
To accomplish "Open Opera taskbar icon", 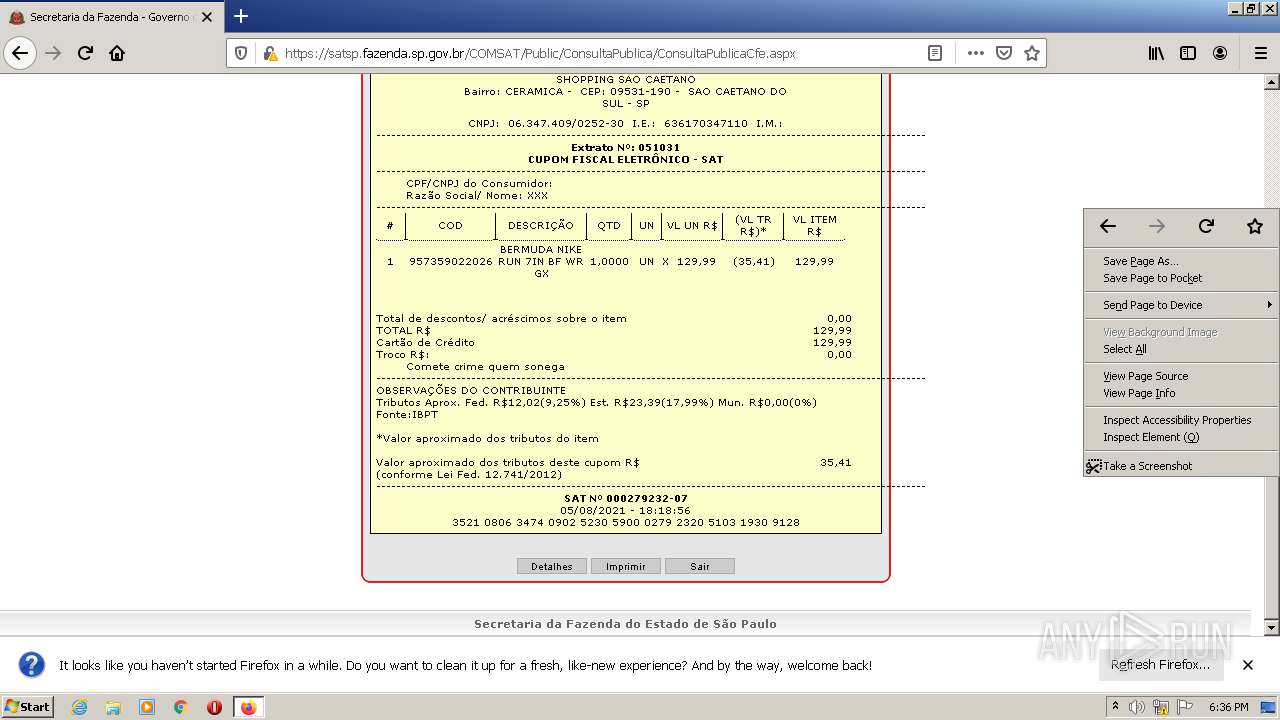I will [214, 707].
